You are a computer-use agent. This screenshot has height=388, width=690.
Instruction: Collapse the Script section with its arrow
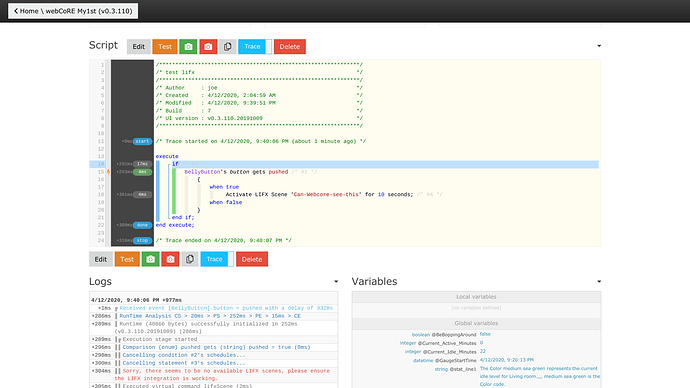[x=599, y=46]
